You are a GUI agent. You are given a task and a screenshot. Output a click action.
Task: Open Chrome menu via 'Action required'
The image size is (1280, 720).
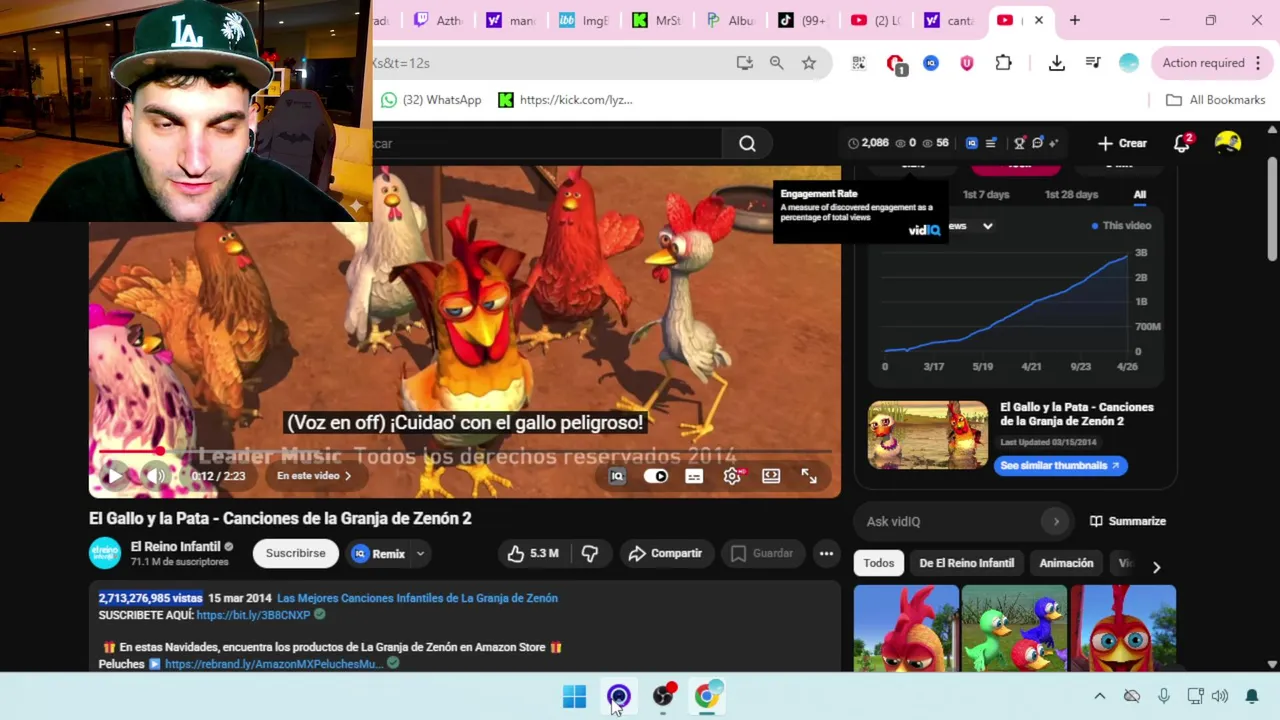1211,63
